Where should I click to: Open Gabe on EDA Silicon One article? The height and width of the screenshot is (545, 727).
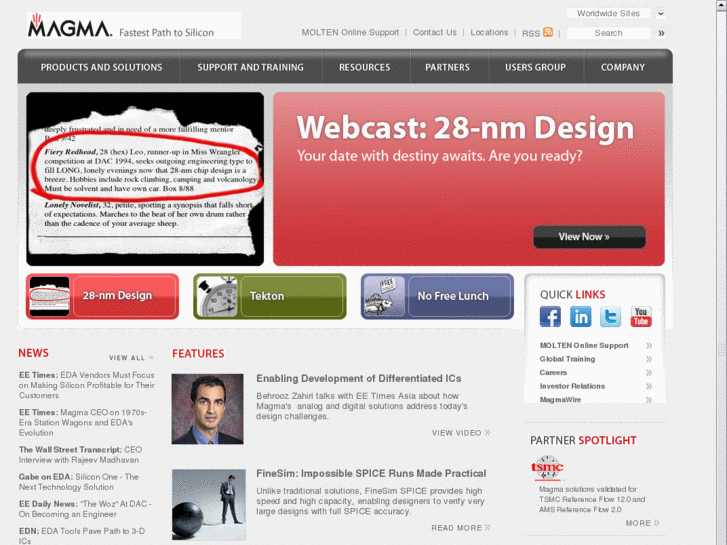pos(79,482)
